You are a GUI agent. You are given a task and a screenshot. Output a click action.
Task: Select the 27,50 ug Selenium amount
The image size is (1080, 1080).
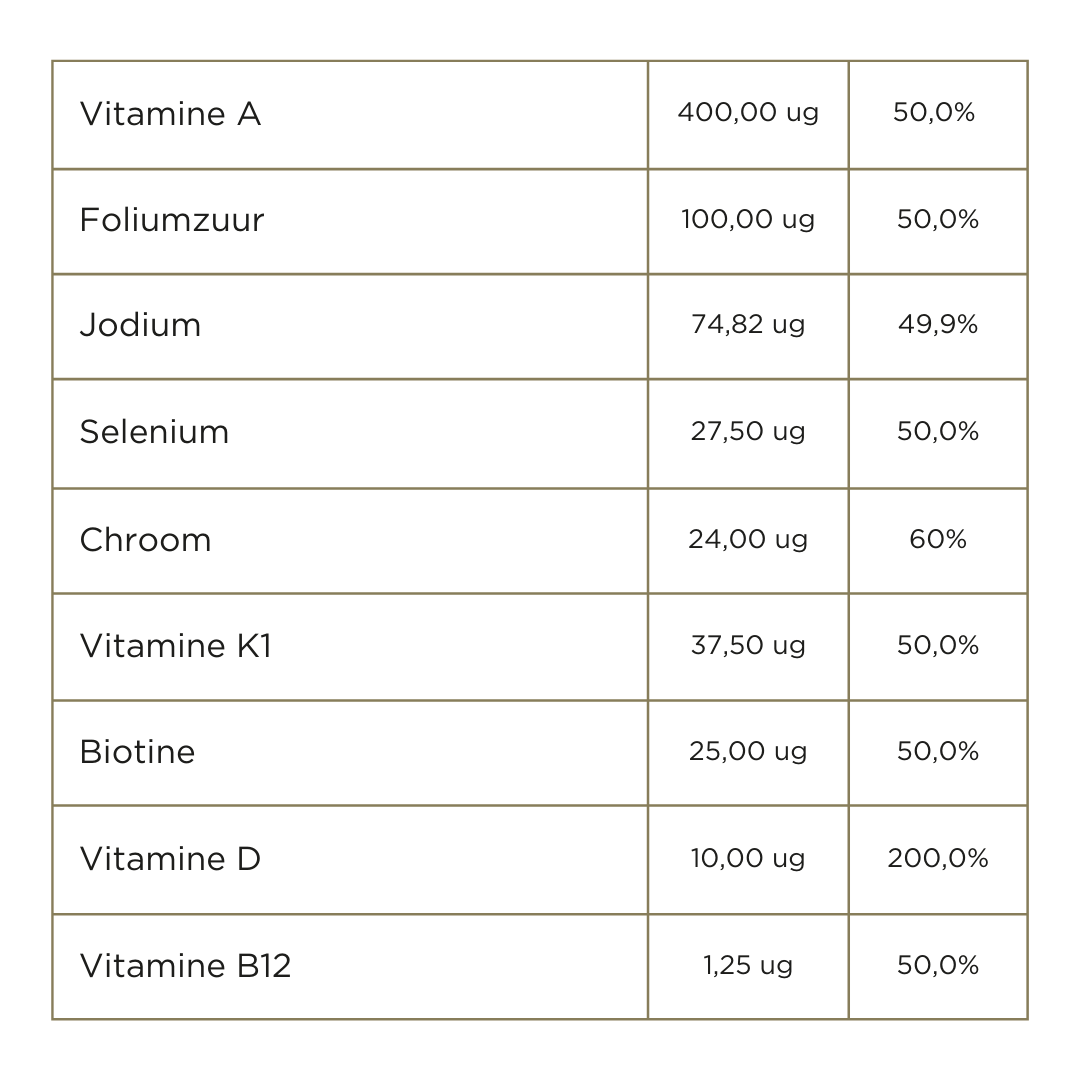coord(748,431)
